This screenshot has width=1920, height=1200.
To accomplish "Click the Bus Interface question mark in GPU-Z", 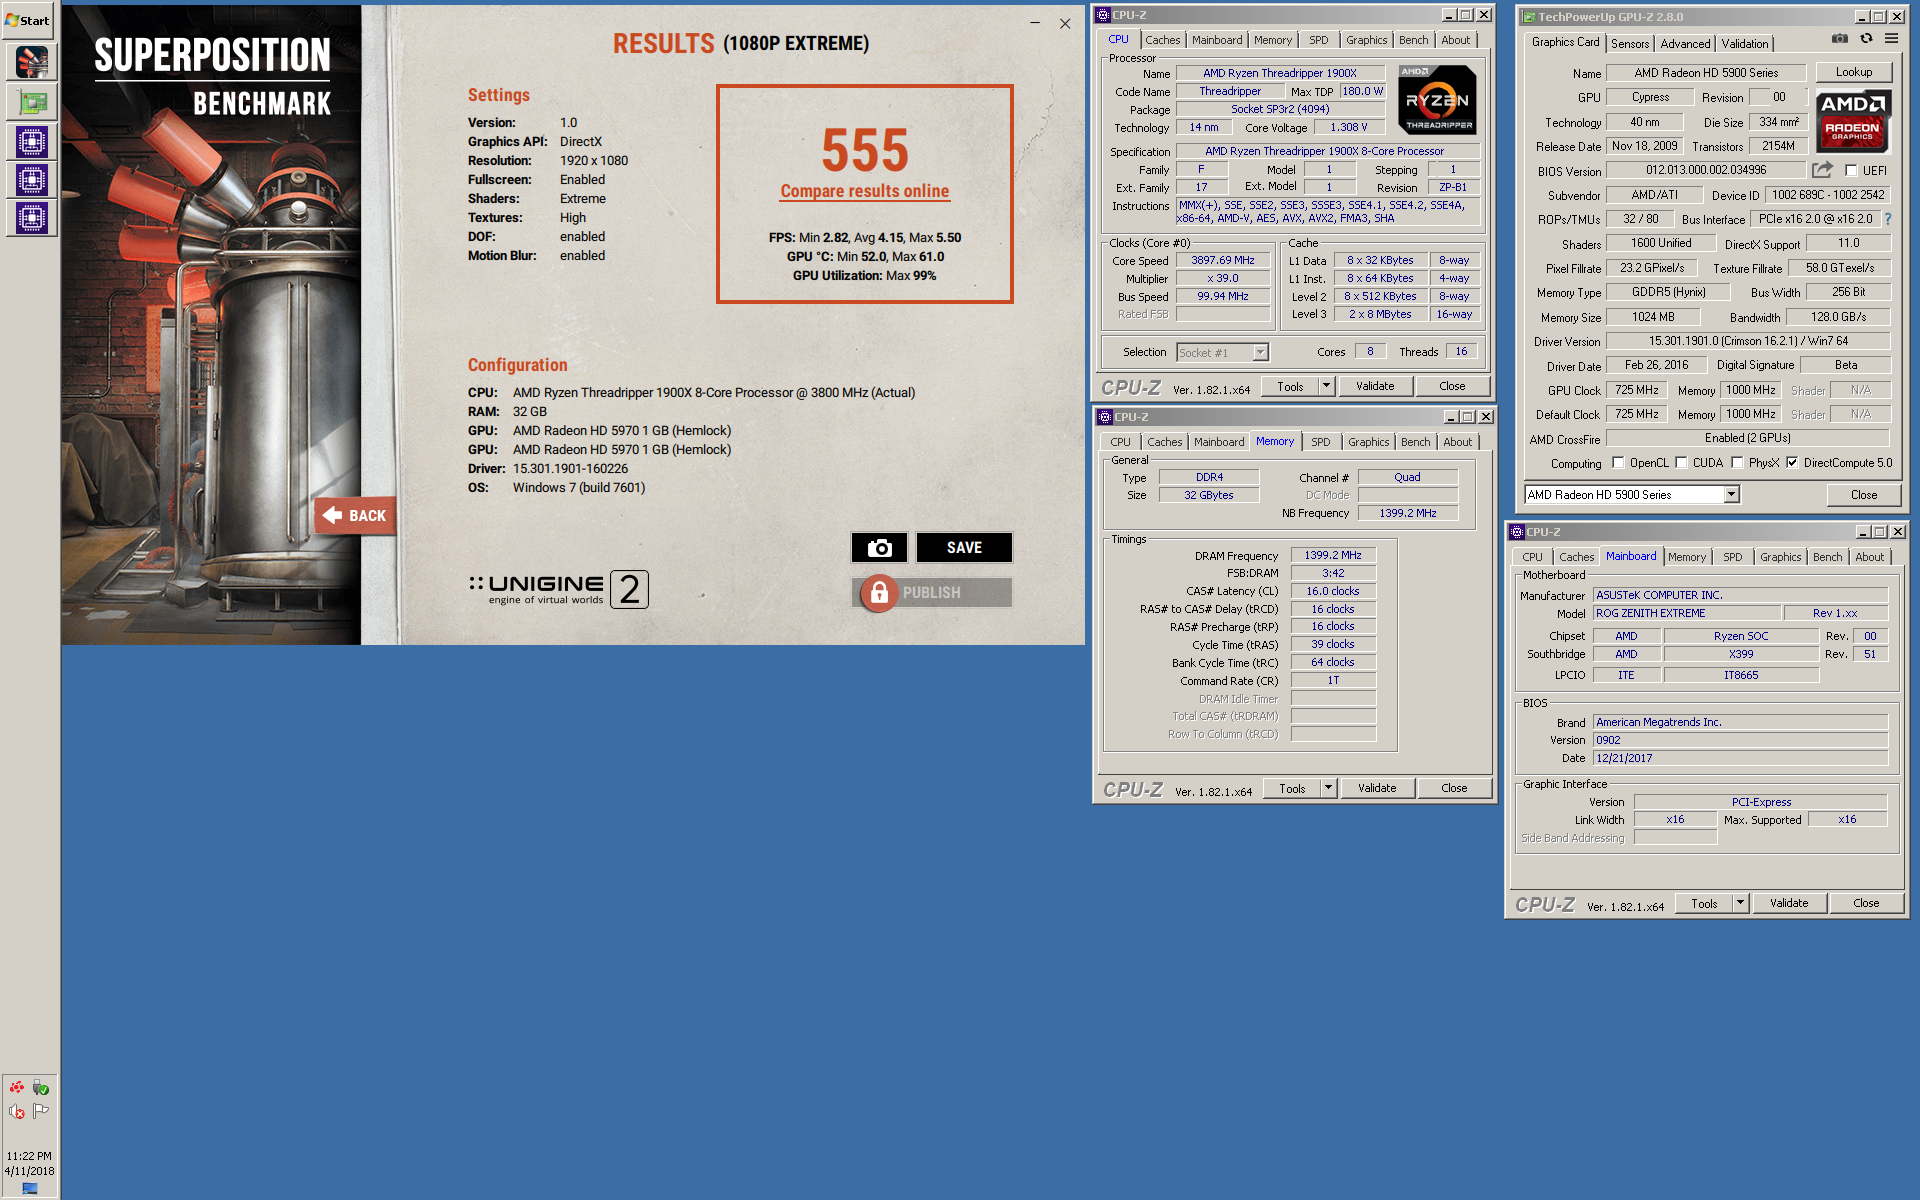I will 1888,219.
